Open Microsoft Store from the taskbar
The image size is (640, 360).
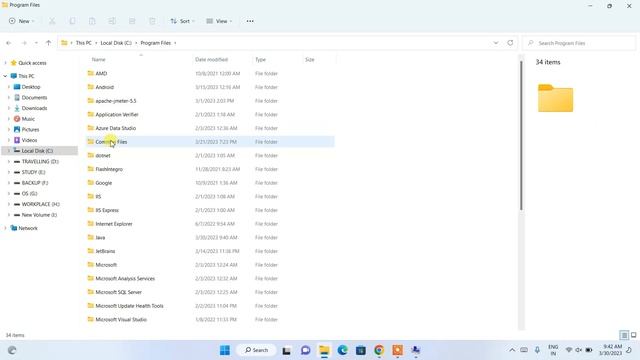click(361, 350)
